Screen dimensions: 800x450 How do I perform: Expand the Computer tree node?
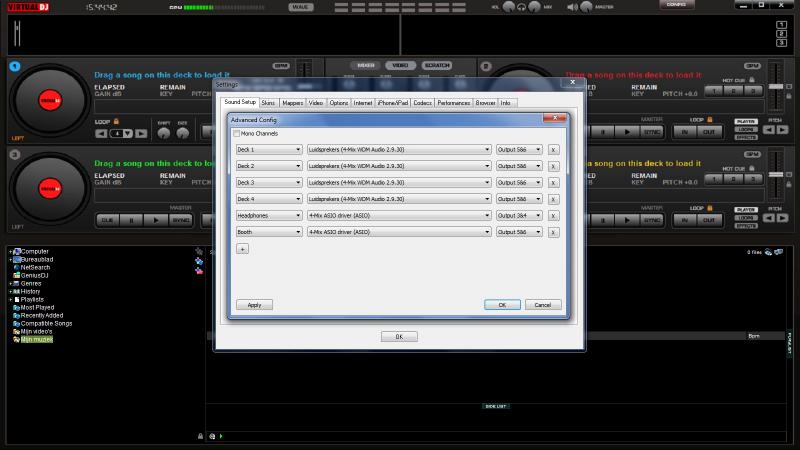coord(10,252)
